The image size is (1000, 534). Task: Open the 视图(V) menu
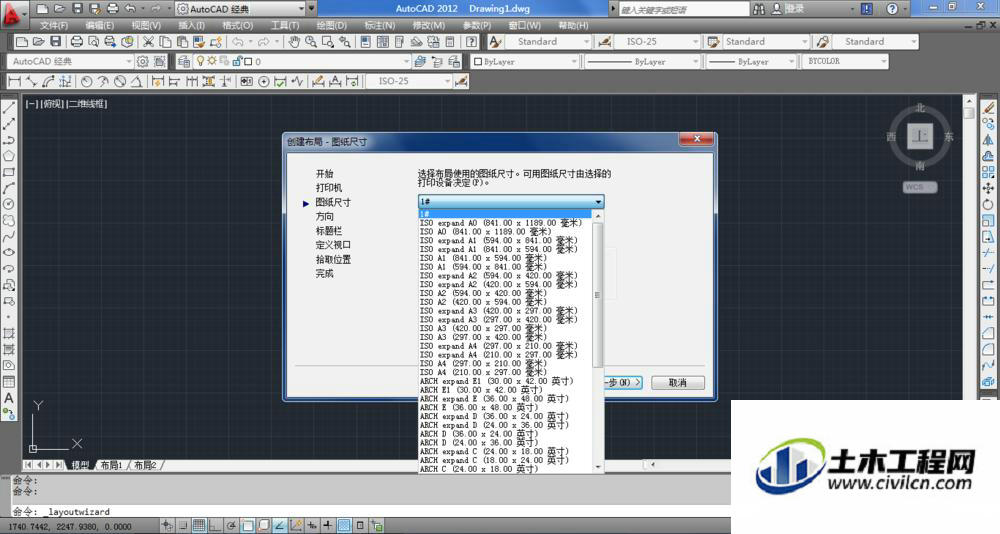pos(145,26)
